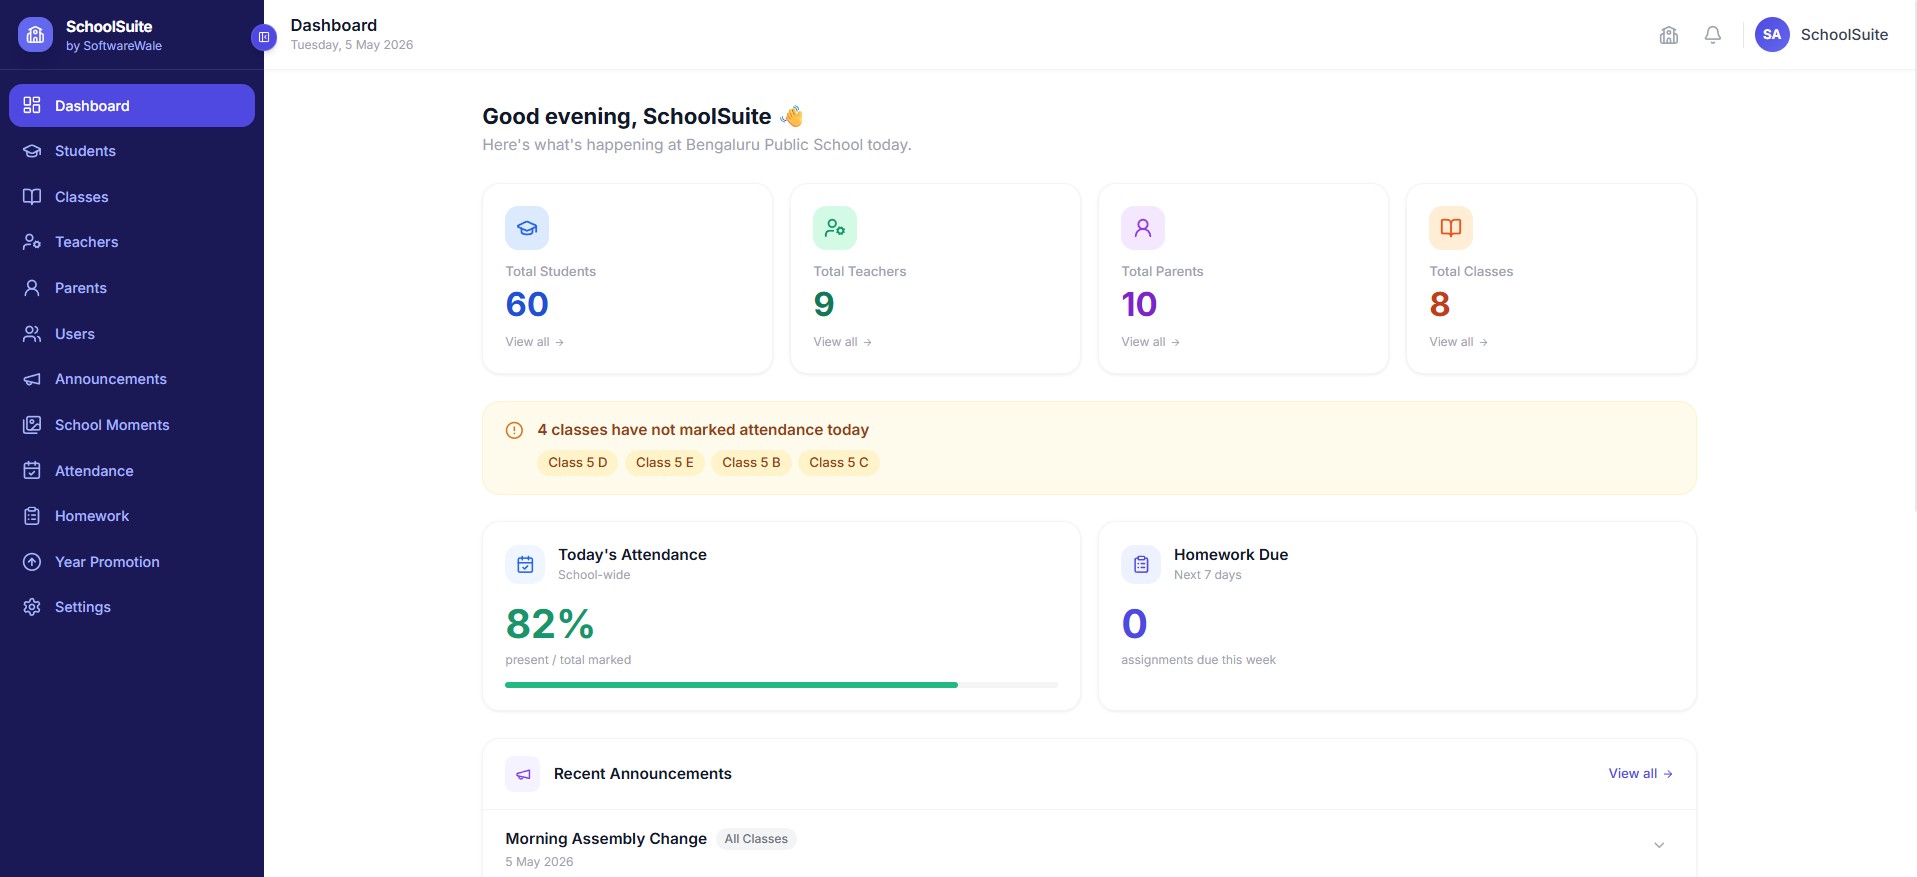Open the Settings label in sidebar
This screenshot has width=1917, height=877.
pyautogui.click(x=83, y=607)
